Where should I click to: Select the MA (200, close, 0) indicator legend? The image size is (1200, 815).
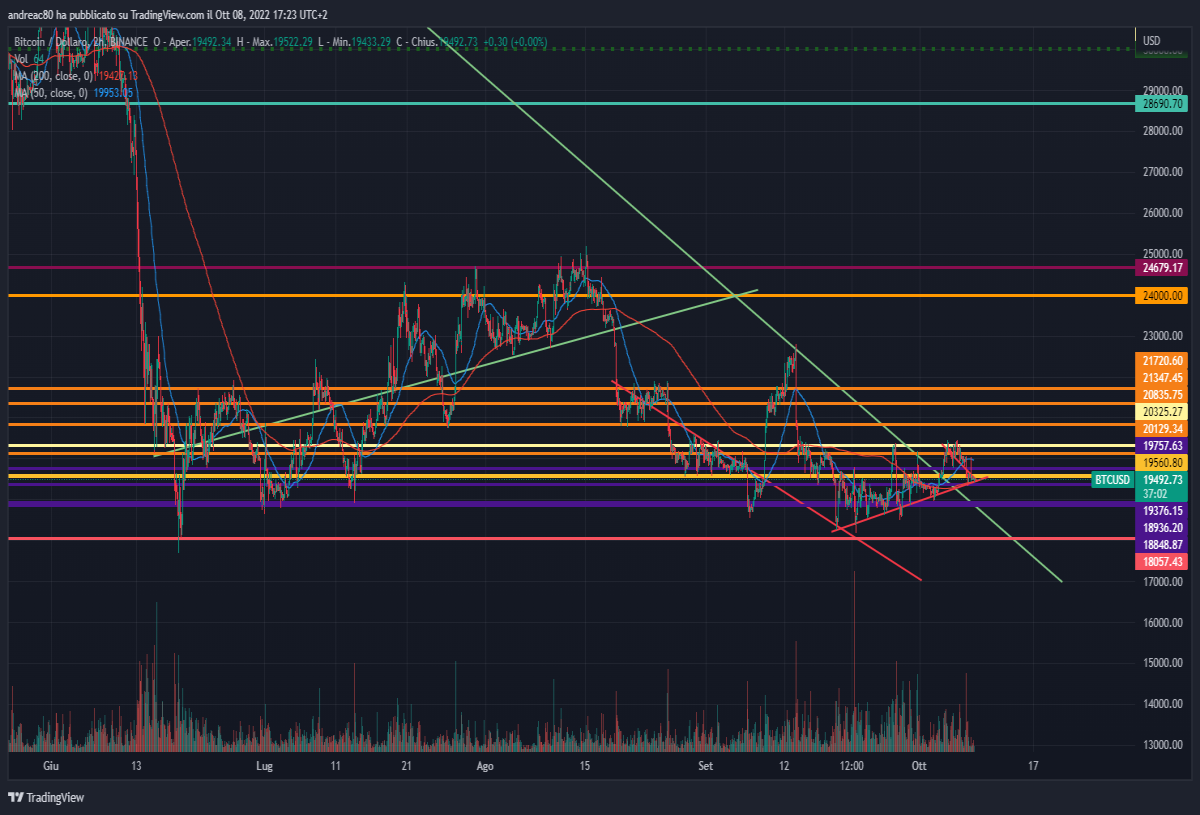tap(53, 76)
